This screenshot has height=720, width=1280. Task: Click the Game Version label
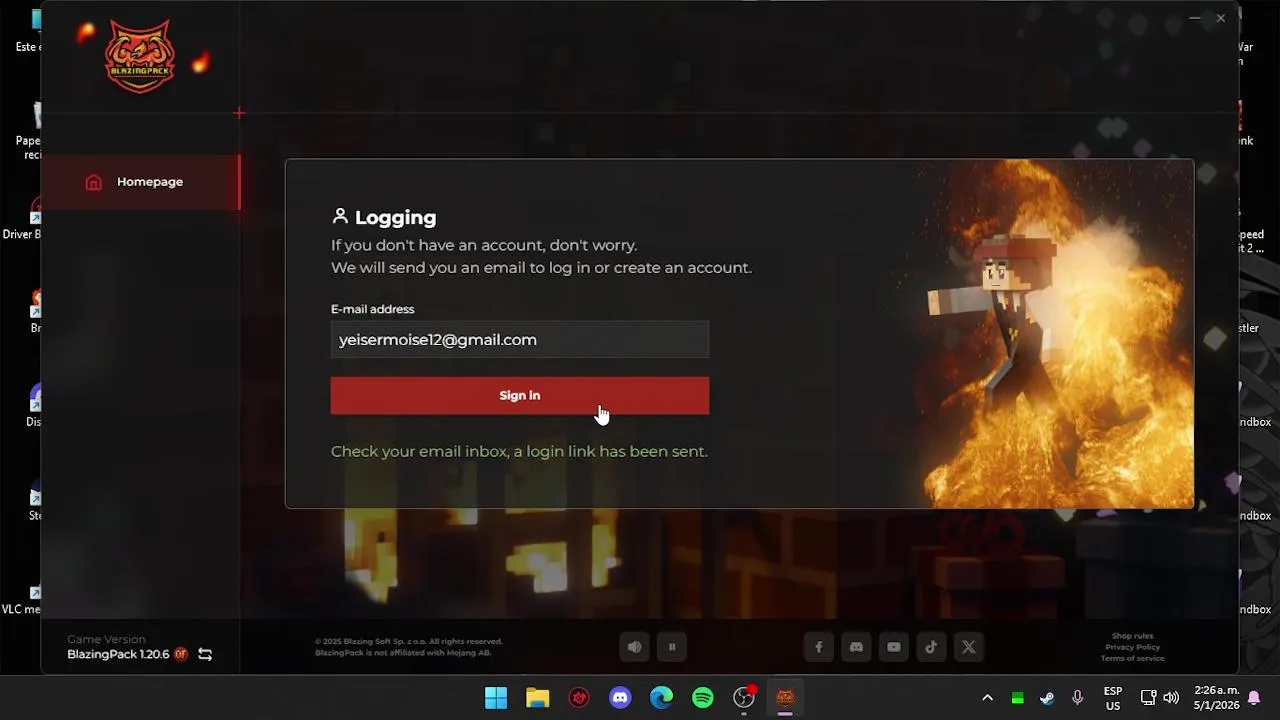point(106,639)
